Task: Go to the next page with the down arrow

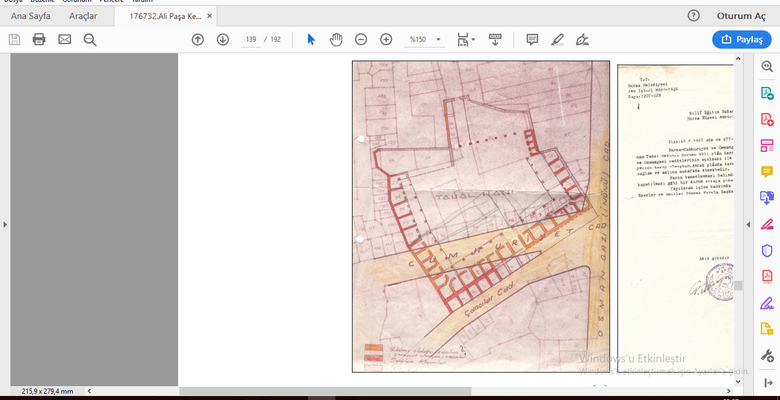Action: (222, 39)
